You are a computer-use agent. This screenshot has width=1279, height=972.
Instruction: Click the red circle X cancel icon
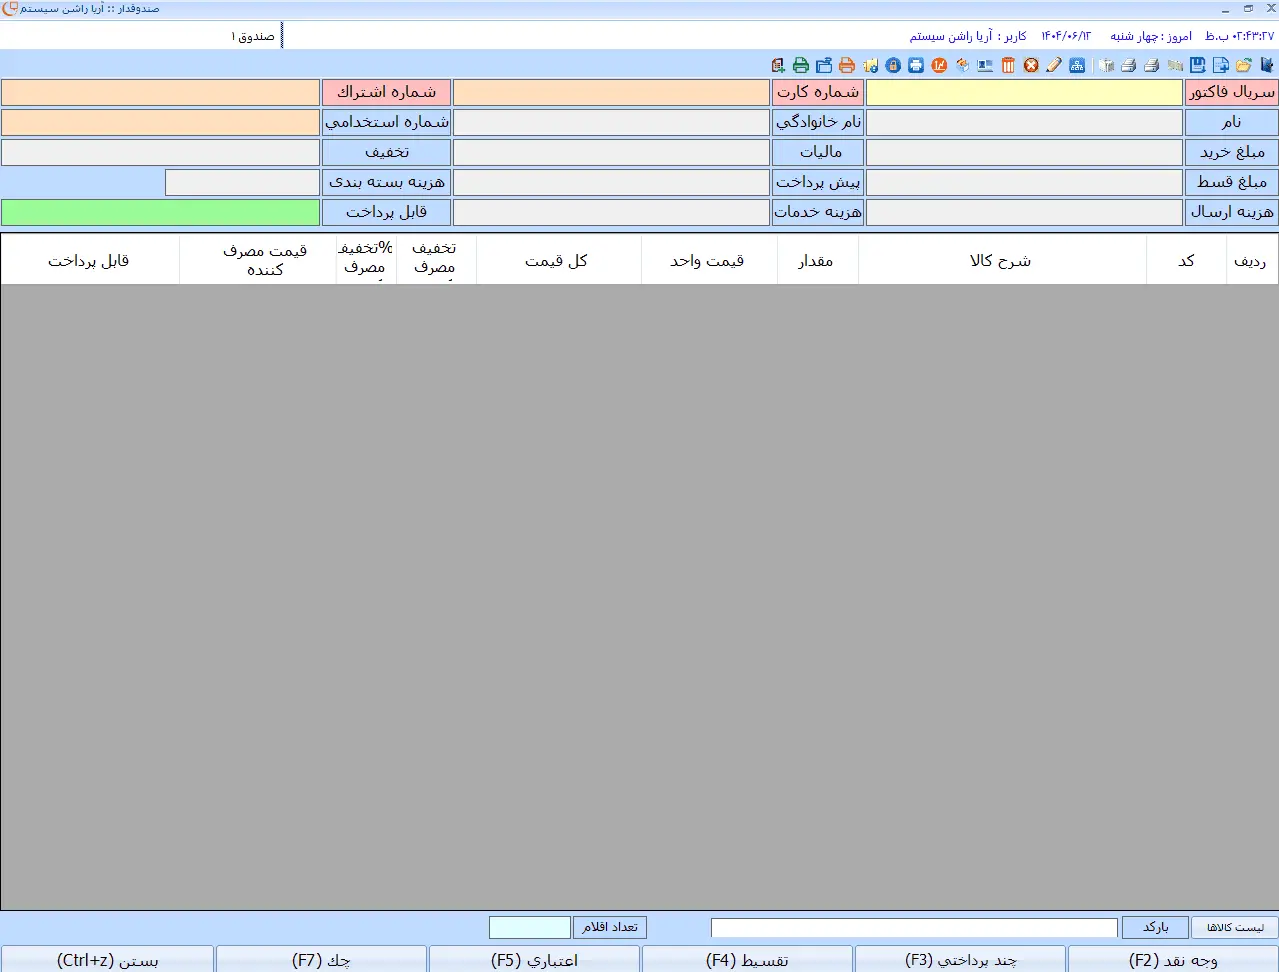point(1031,65)
